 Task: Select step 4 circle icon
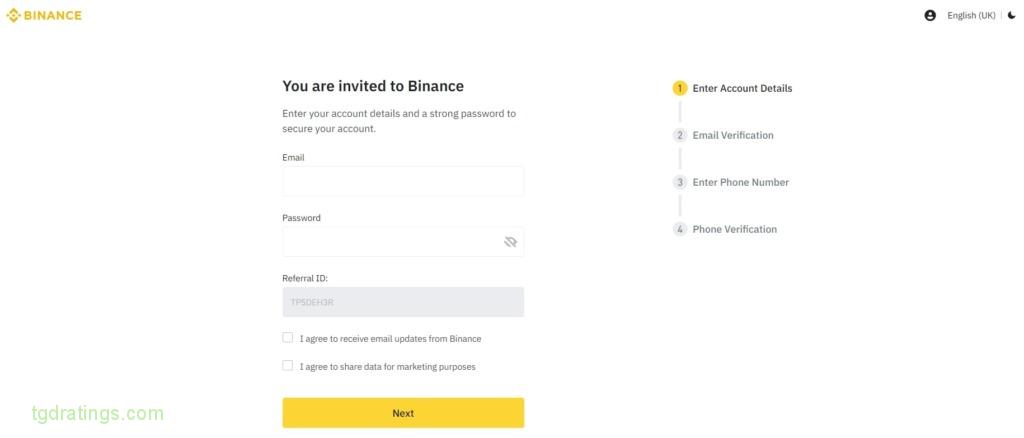(680, 229)
